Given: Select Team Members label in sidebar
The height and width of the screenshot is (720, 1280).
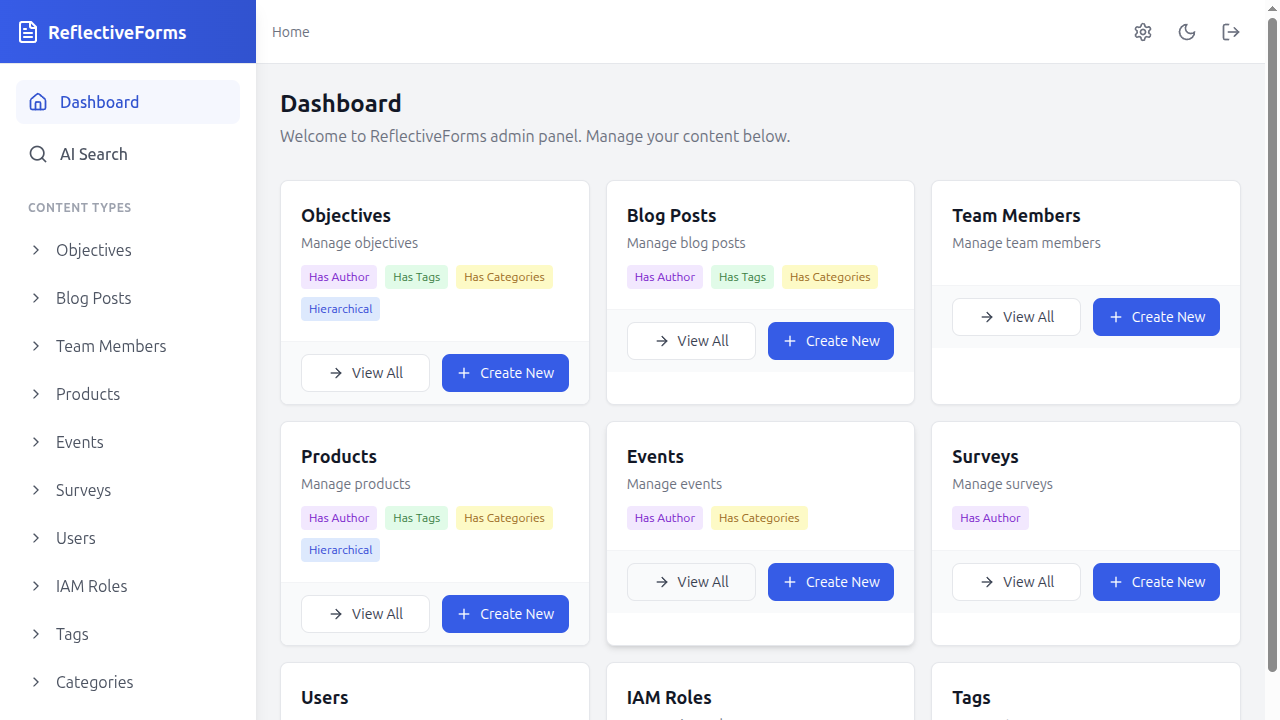Looking at the screenshot, I should click(x=111, y=346).
